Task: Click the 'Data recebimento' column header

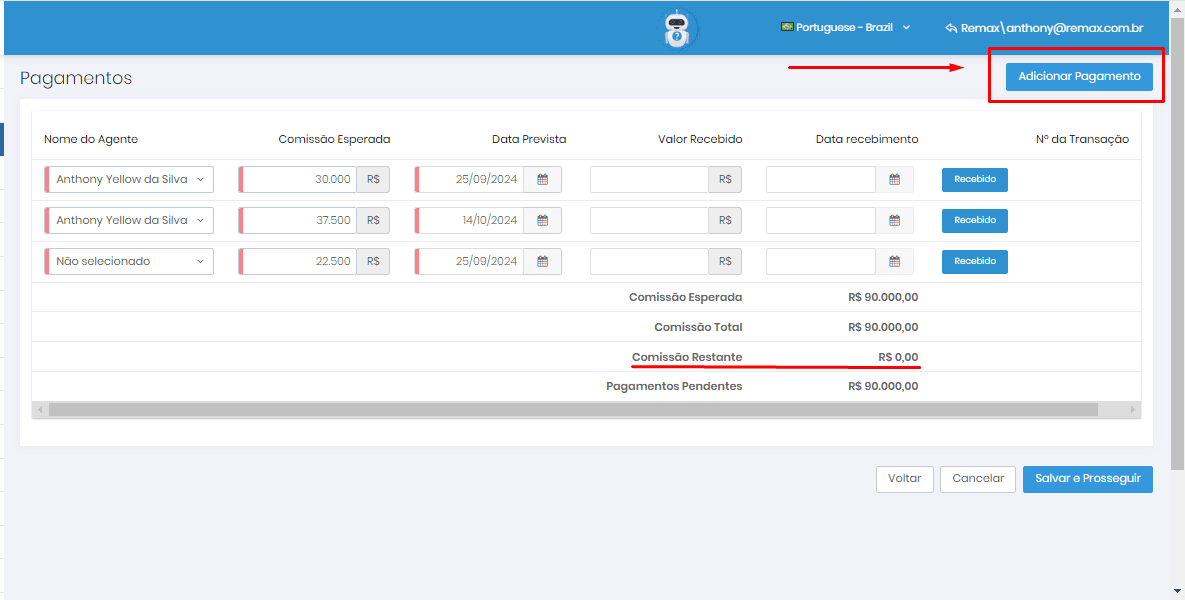Action: [x=867, y=139]
